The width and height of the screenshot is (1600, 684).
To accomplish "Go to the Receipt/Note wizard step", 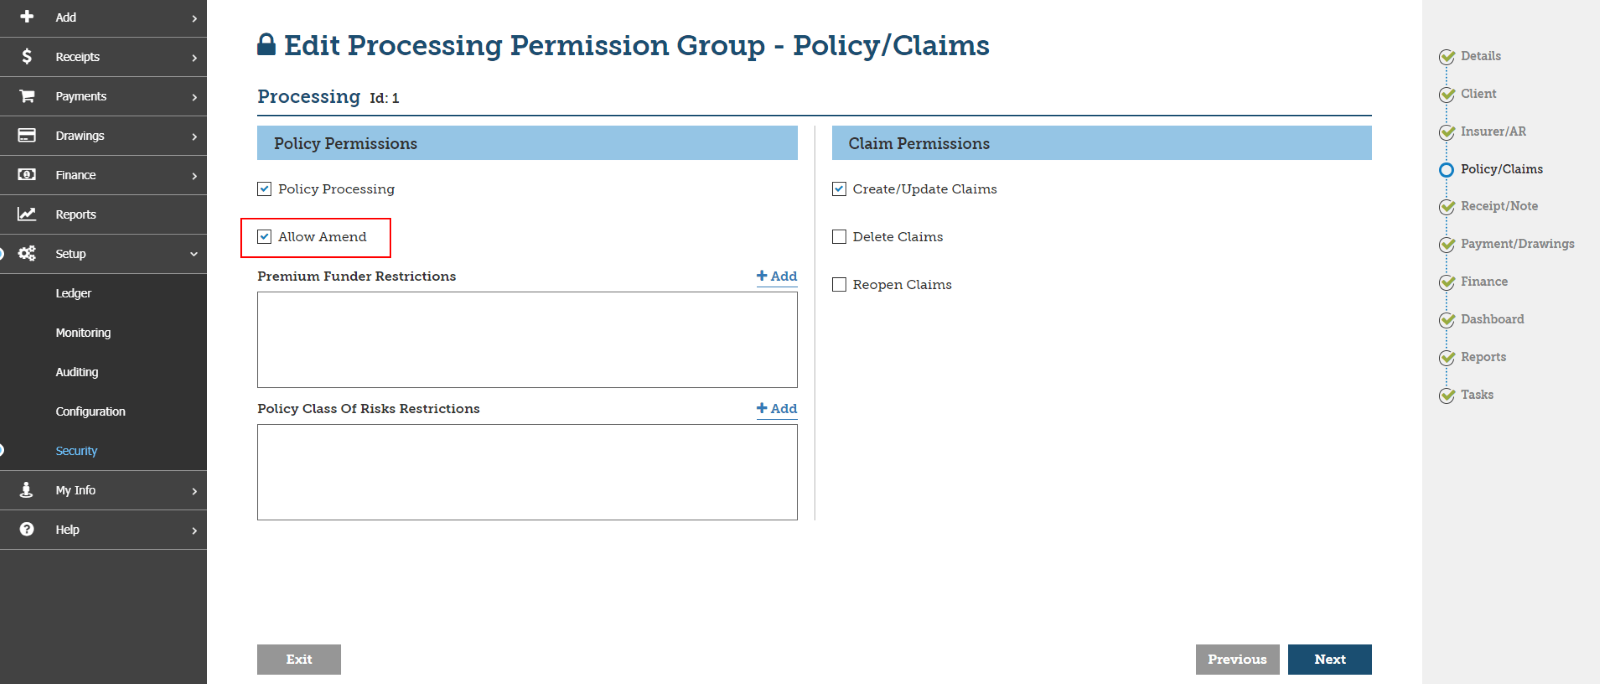I will tap(1498, 206).
